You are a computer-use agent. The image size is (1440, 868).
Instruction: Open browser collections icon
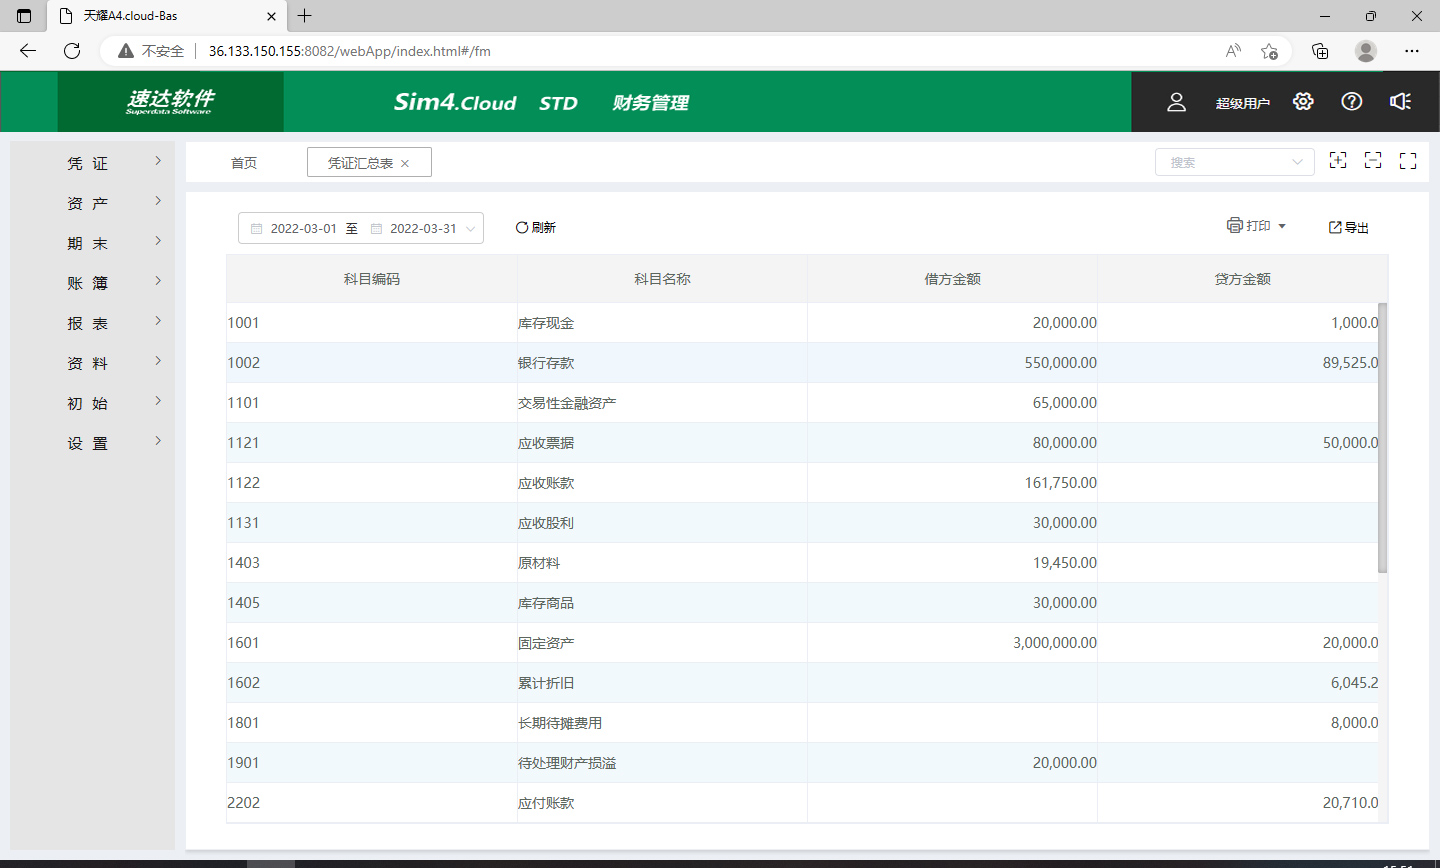(x=1320, y=51)
